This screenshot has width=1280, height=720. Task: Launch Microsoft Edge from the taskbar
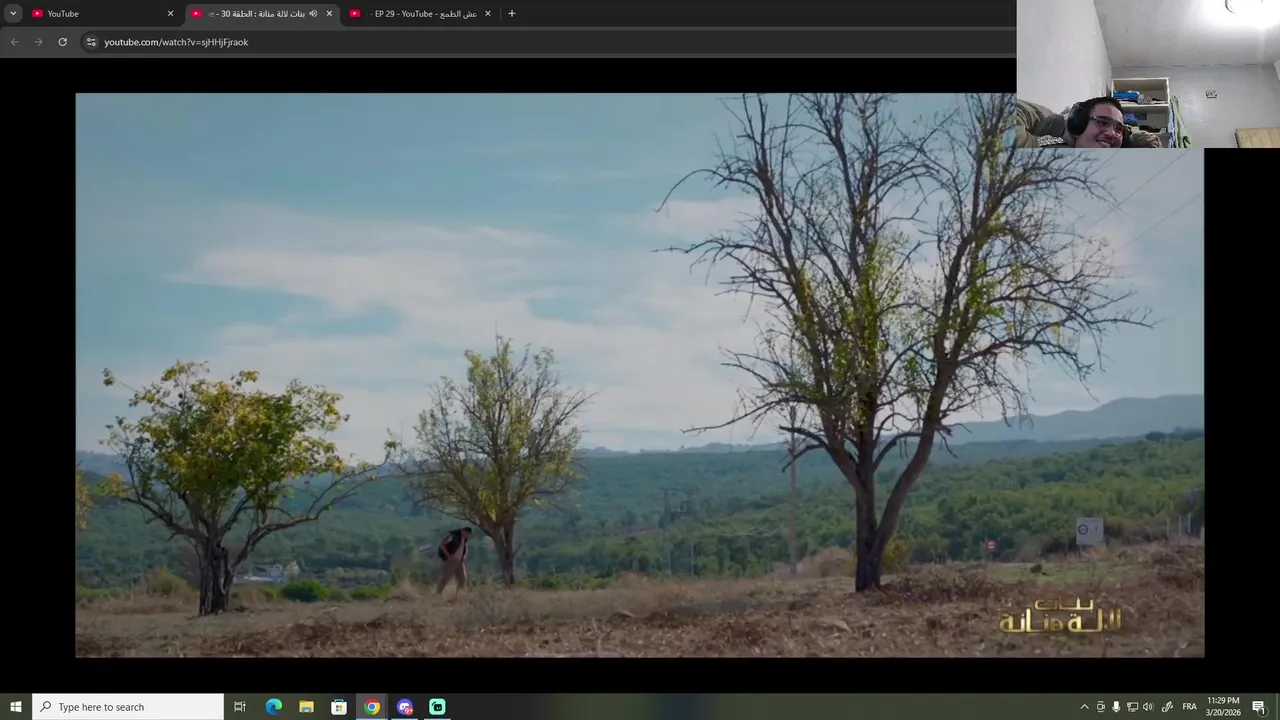click(273, 707)
